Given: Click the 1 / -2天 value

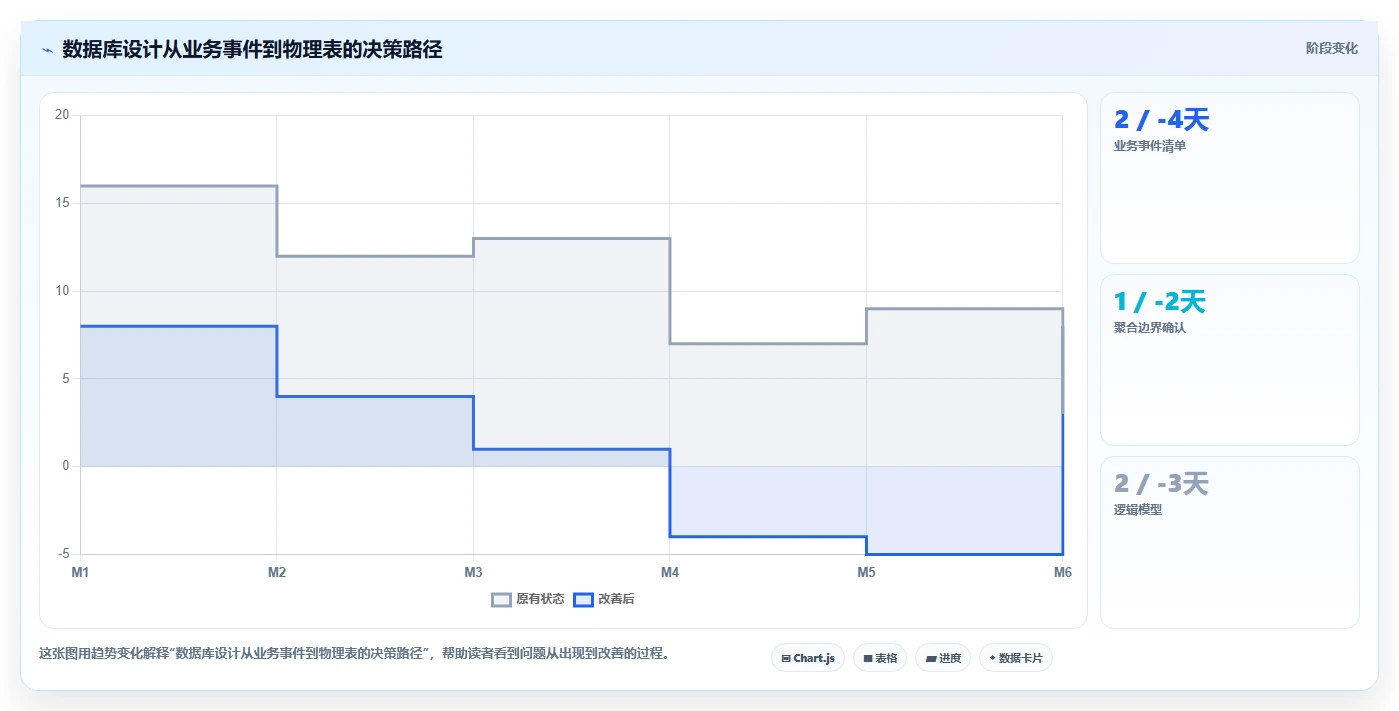Looking at the screenshot, I should pyautogui.click(x=1160, y=302).
